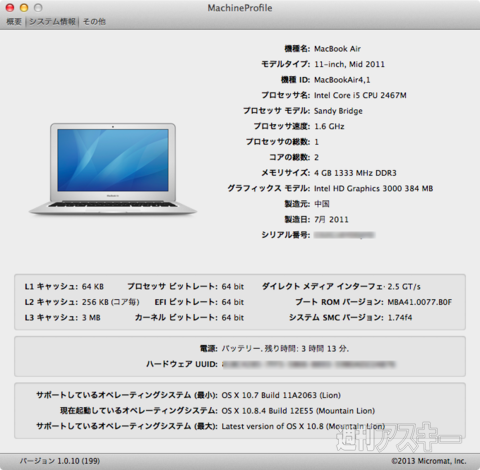Select the L1 cache value 64 KB
Image resolution: width=480 pixels, height=470 pixels.
[x=93, y=287]
